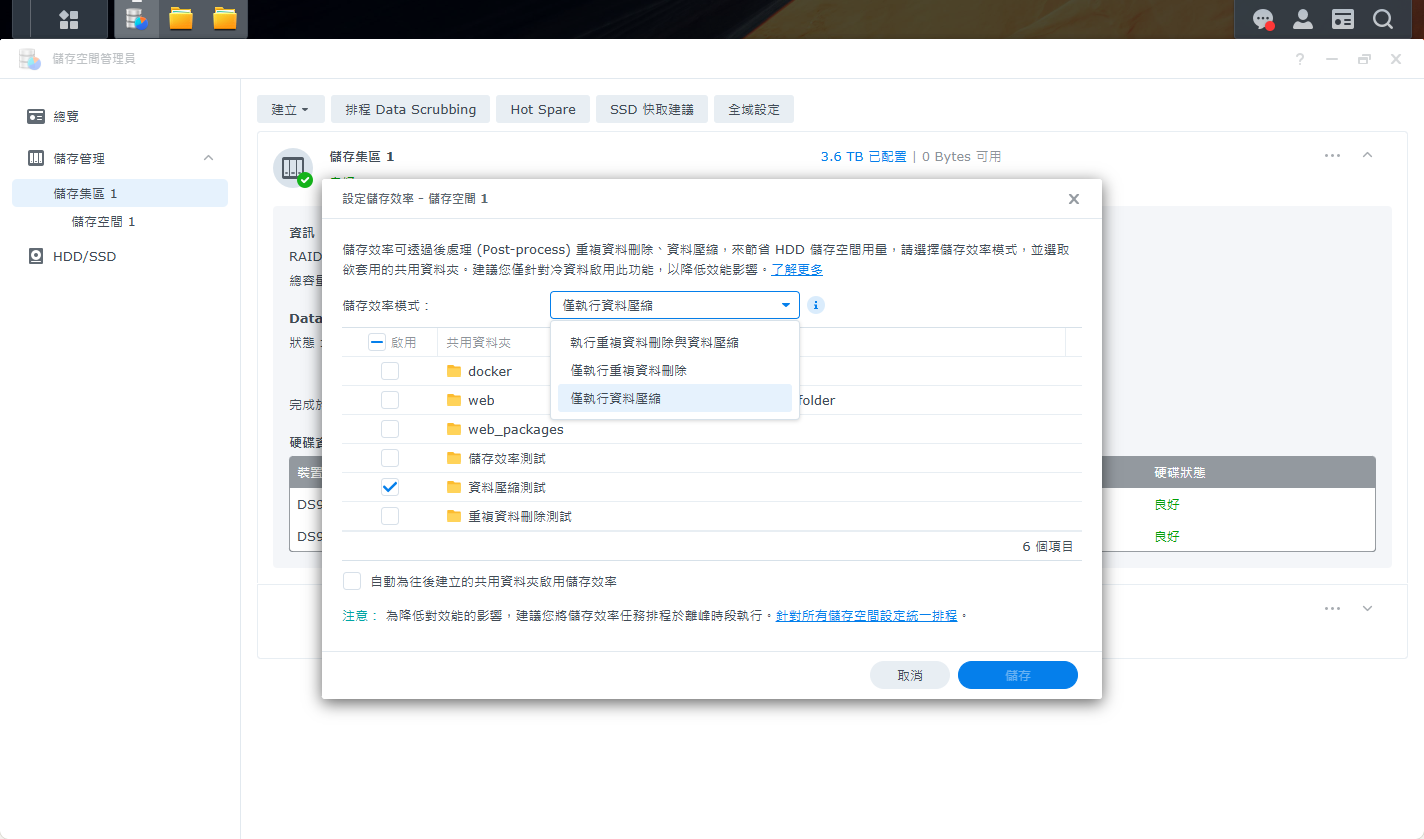Click the SSD 快取建議 button
The width and height of the screenshot is (1424, 839).
tap(652, 109)
